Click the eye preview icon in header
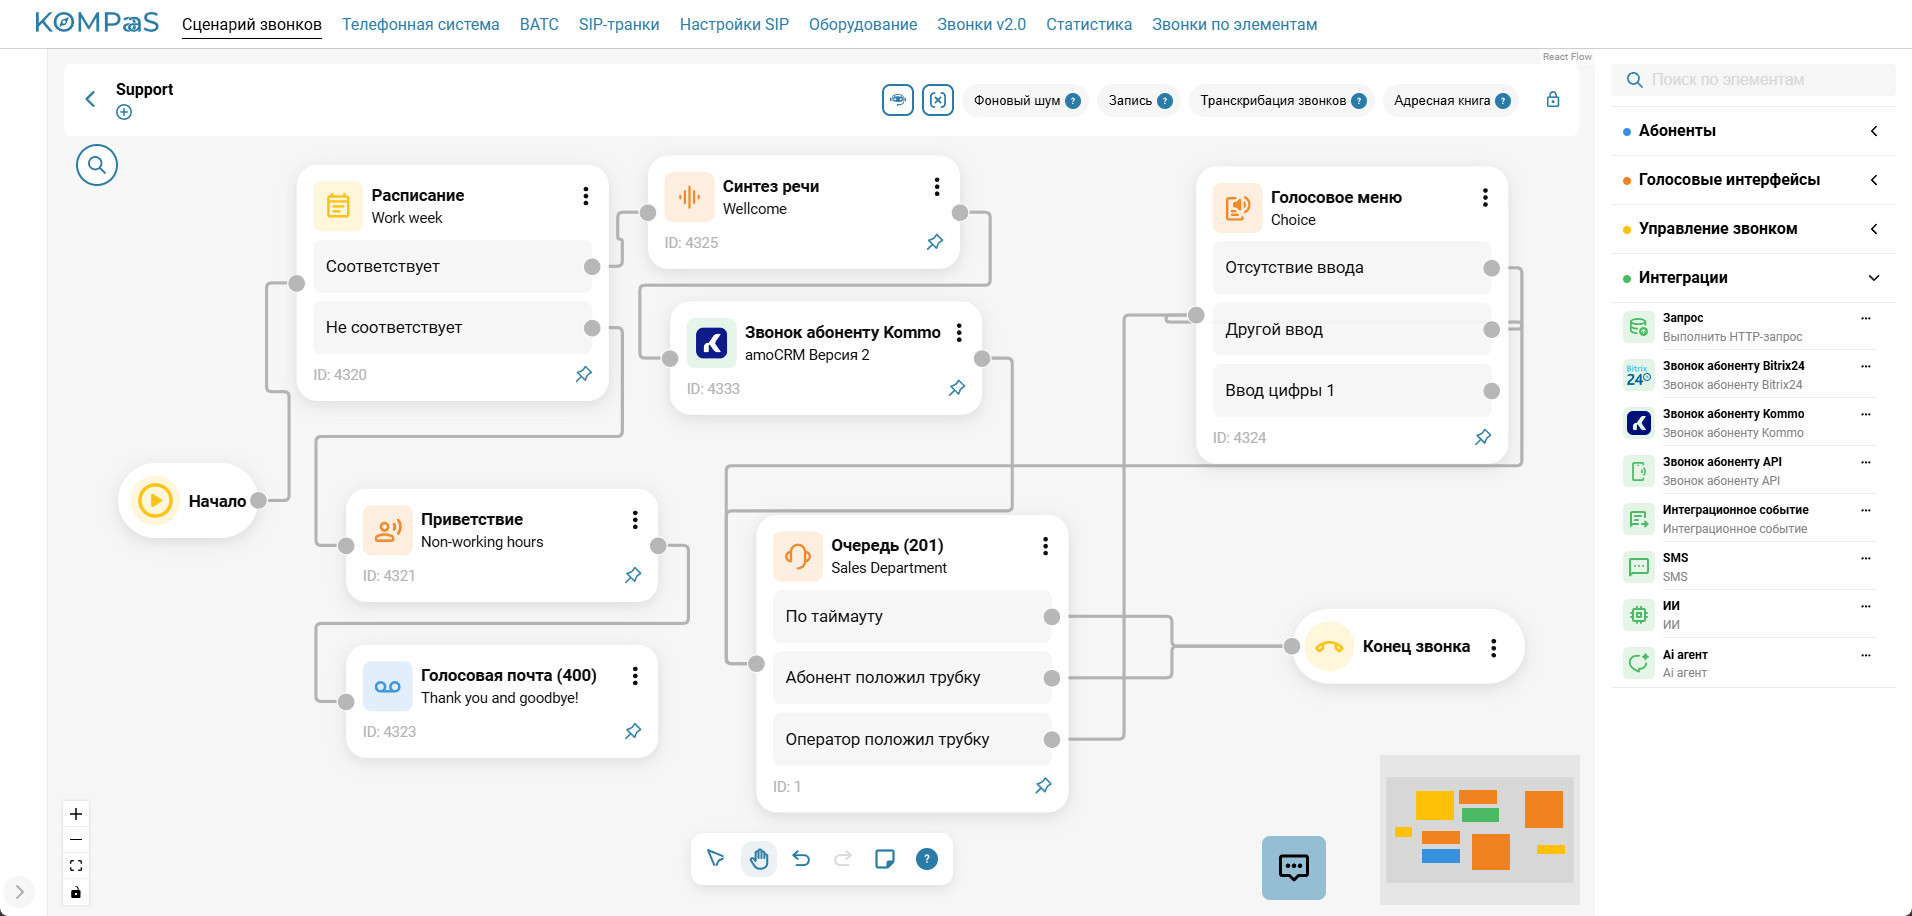This screenshot has width=1912, height=916. pos(898,100)
